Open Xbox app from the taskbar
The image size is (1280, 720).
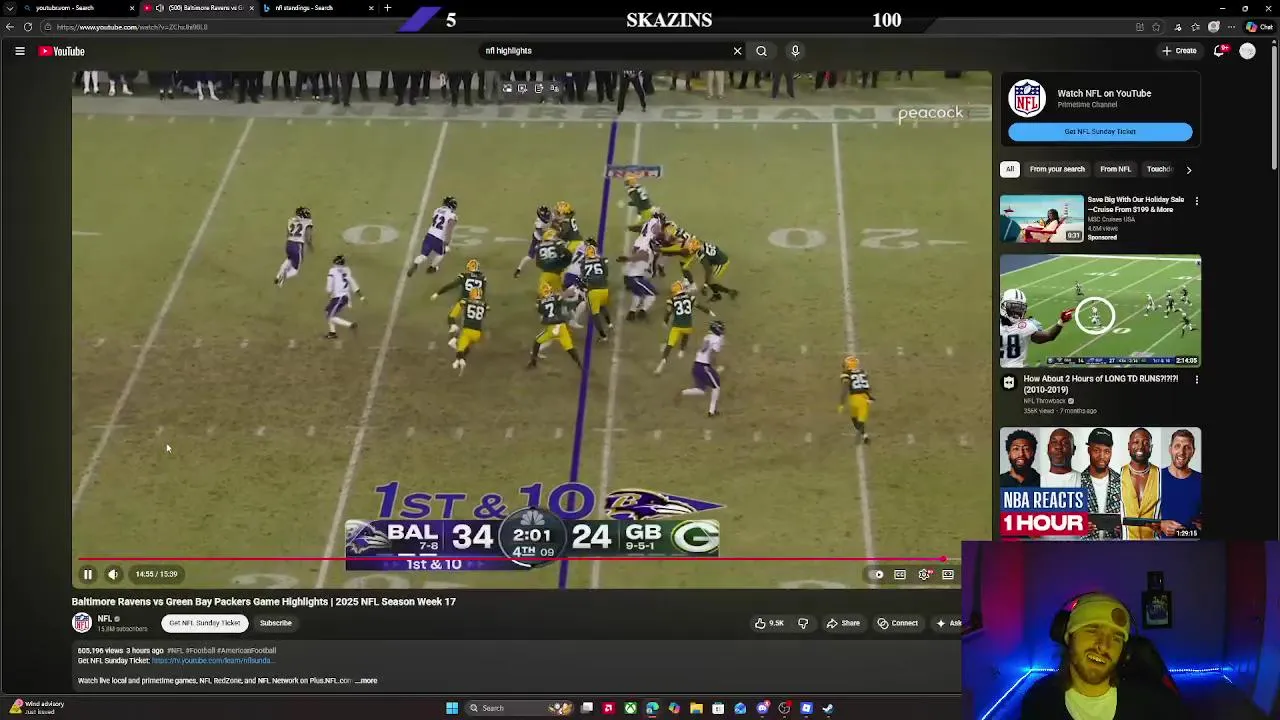coord(630,708)
